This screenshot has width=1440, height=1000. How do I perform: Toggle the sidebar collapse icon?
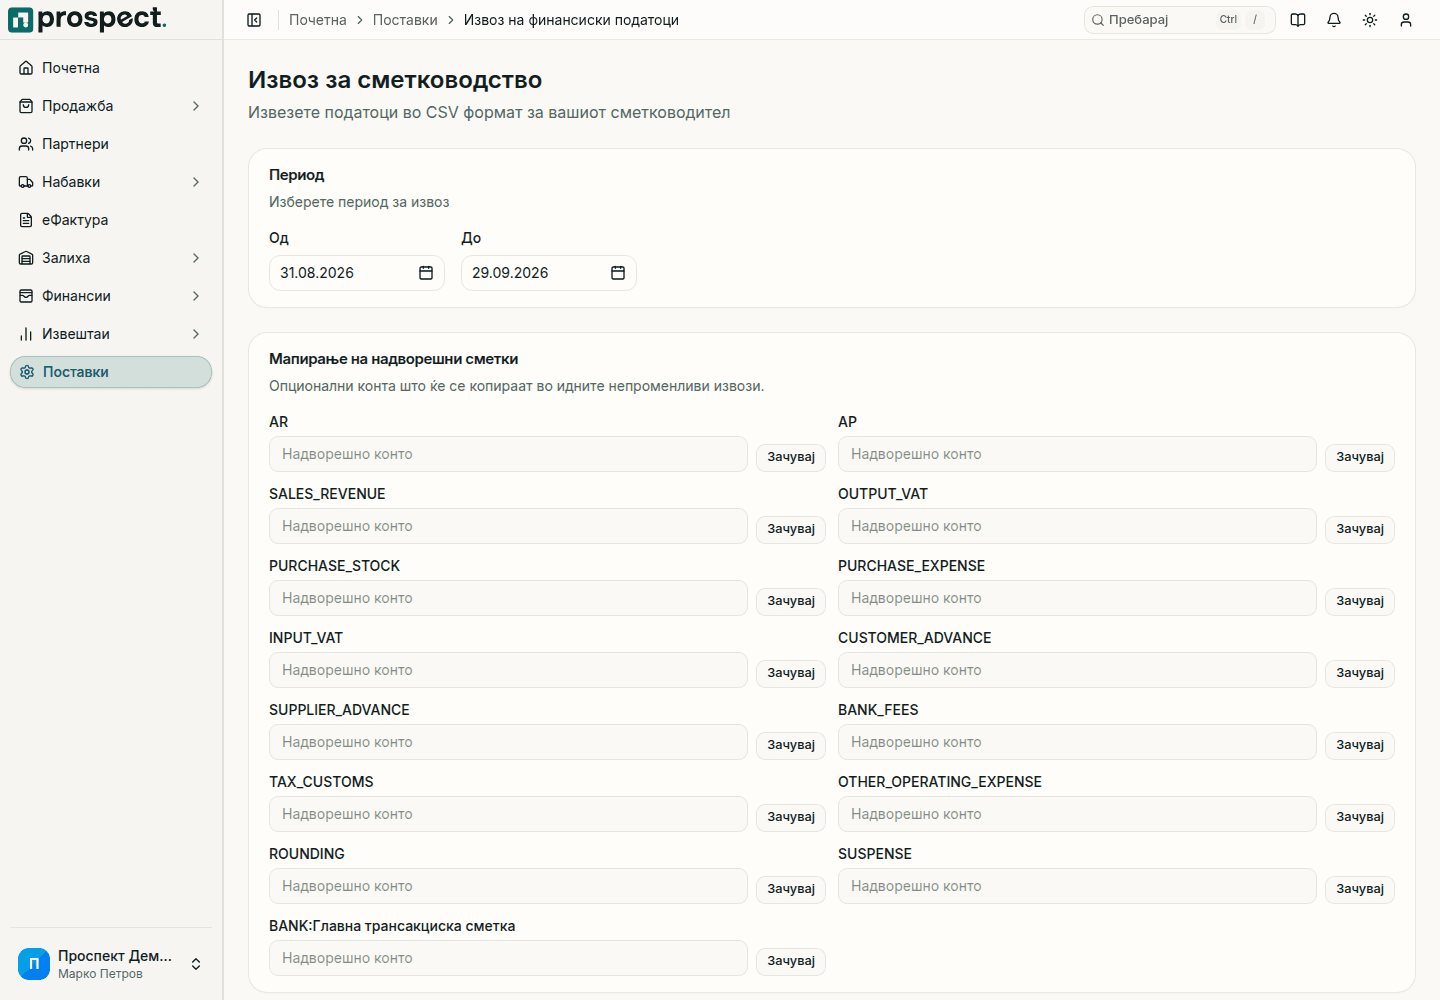(x=254, y=20)
